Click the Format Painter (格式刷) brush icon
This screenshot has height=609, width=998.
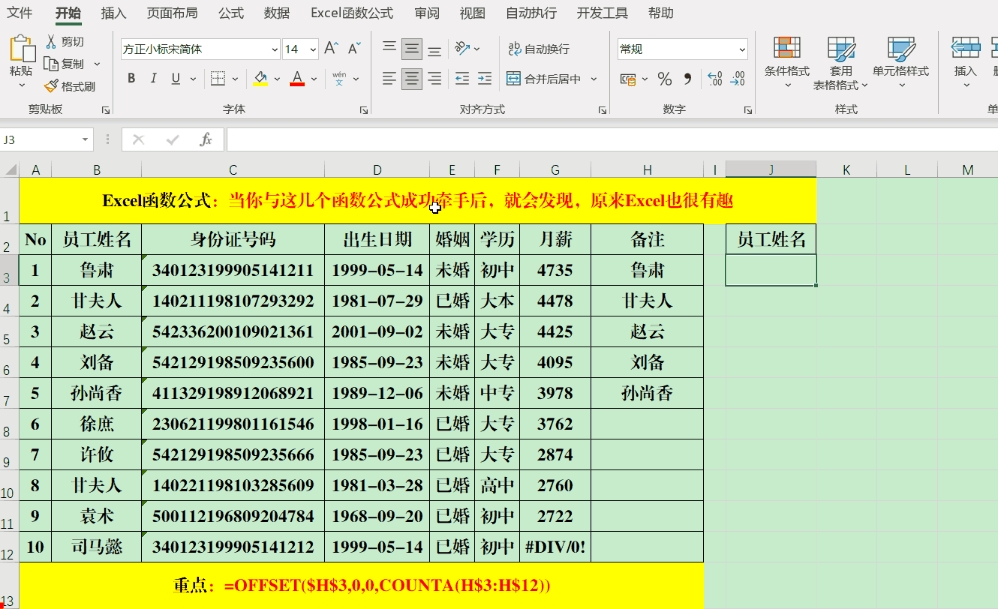click(x=52, y=87)
